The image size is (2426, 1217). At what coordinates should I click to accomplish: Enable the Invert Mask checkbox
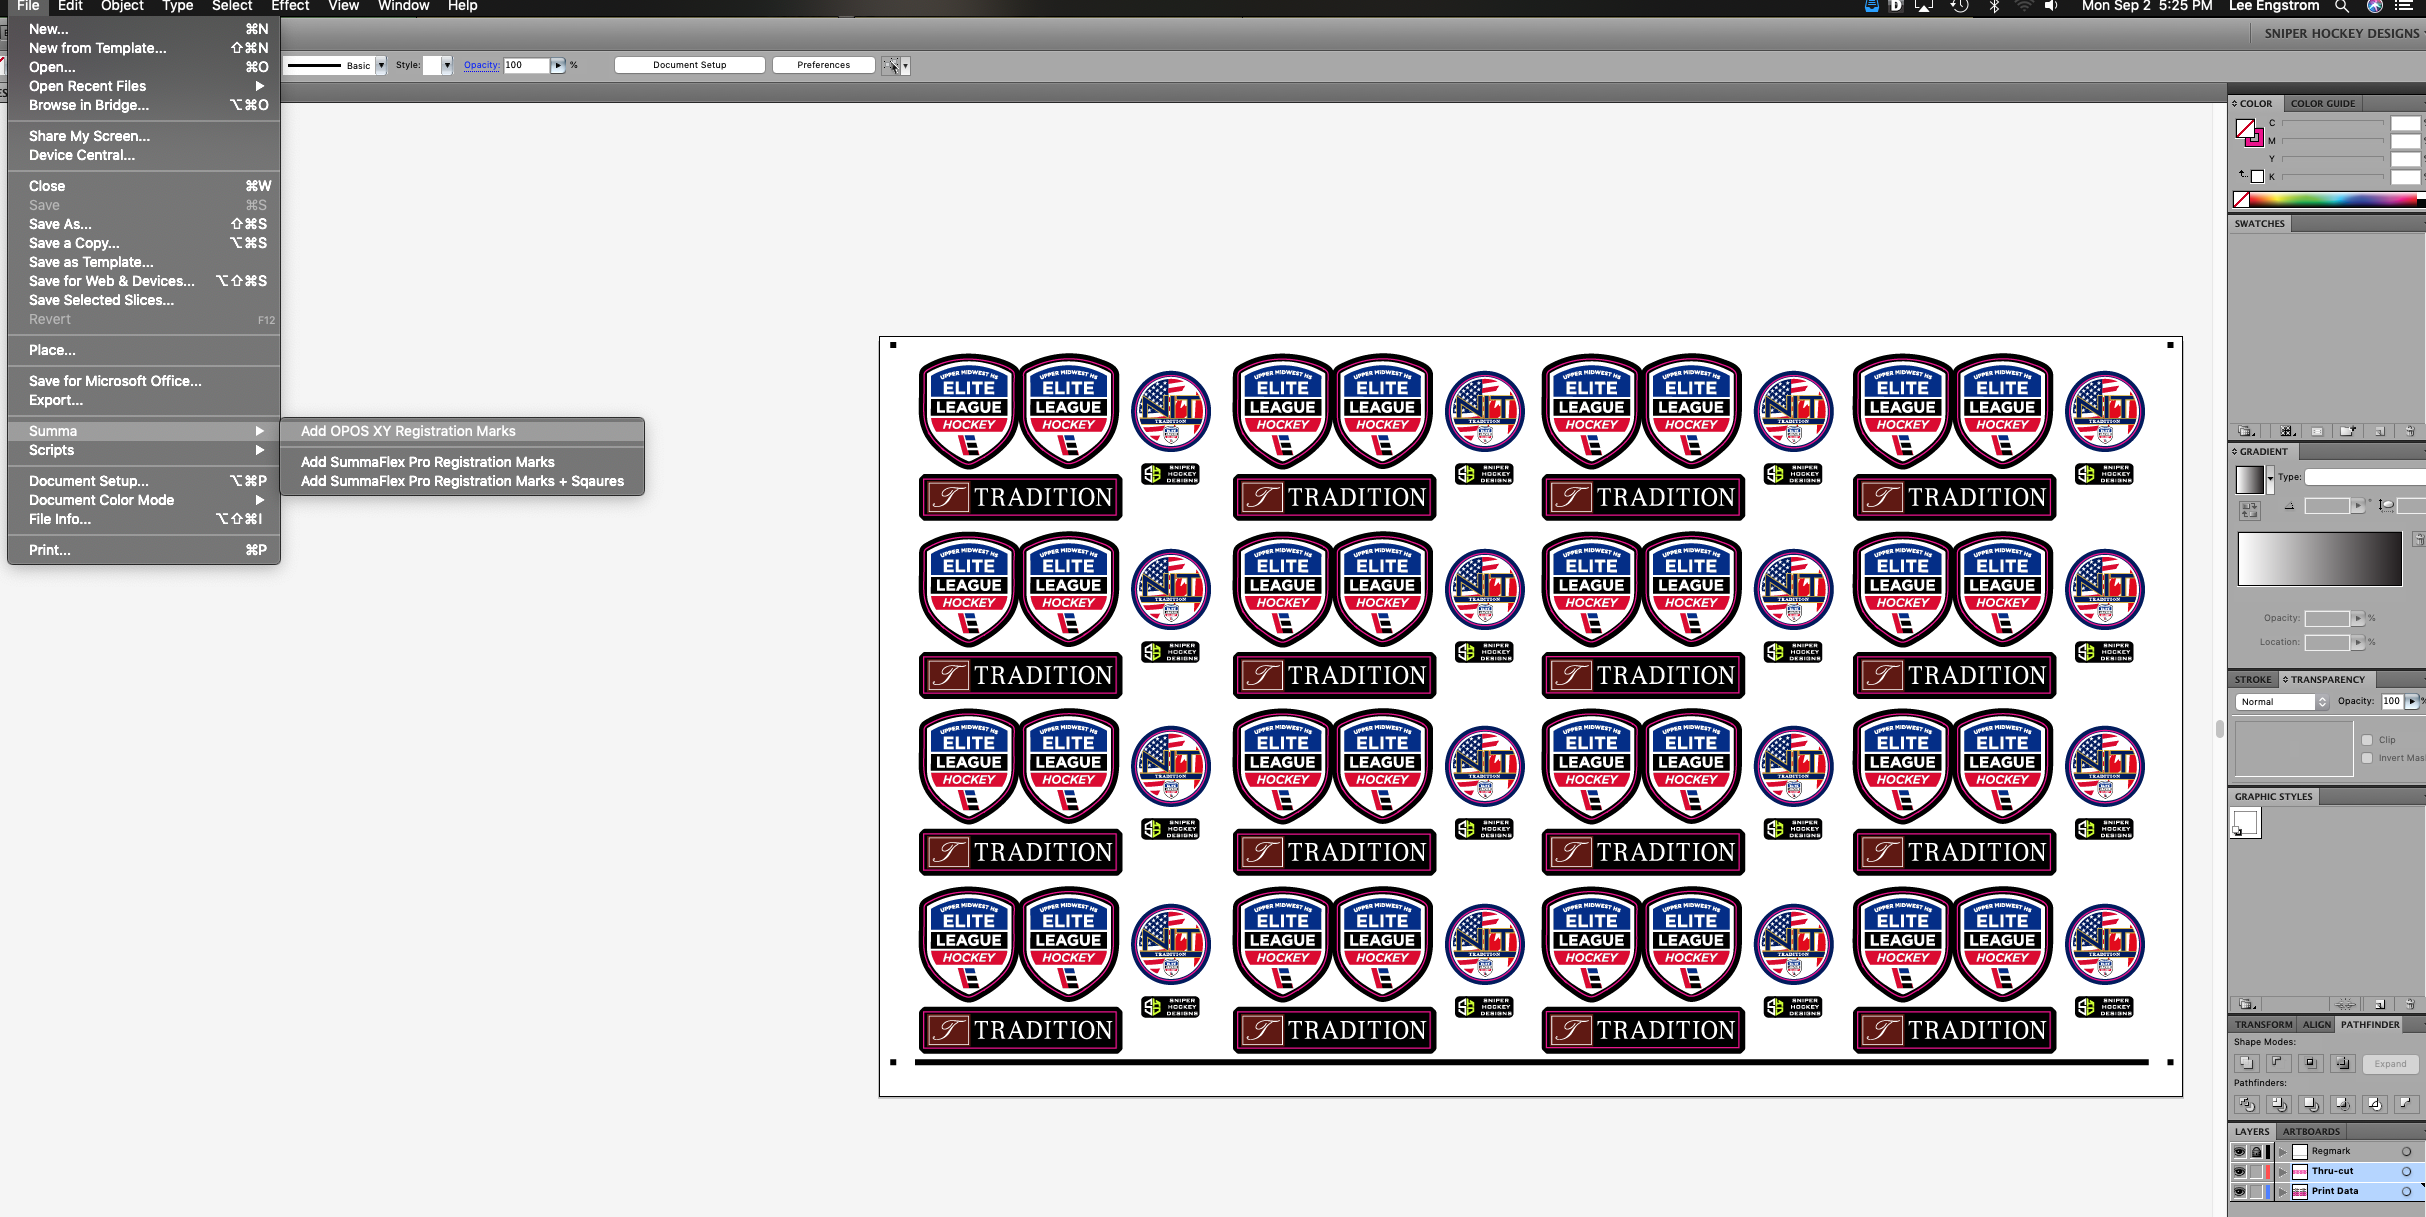2367,758
